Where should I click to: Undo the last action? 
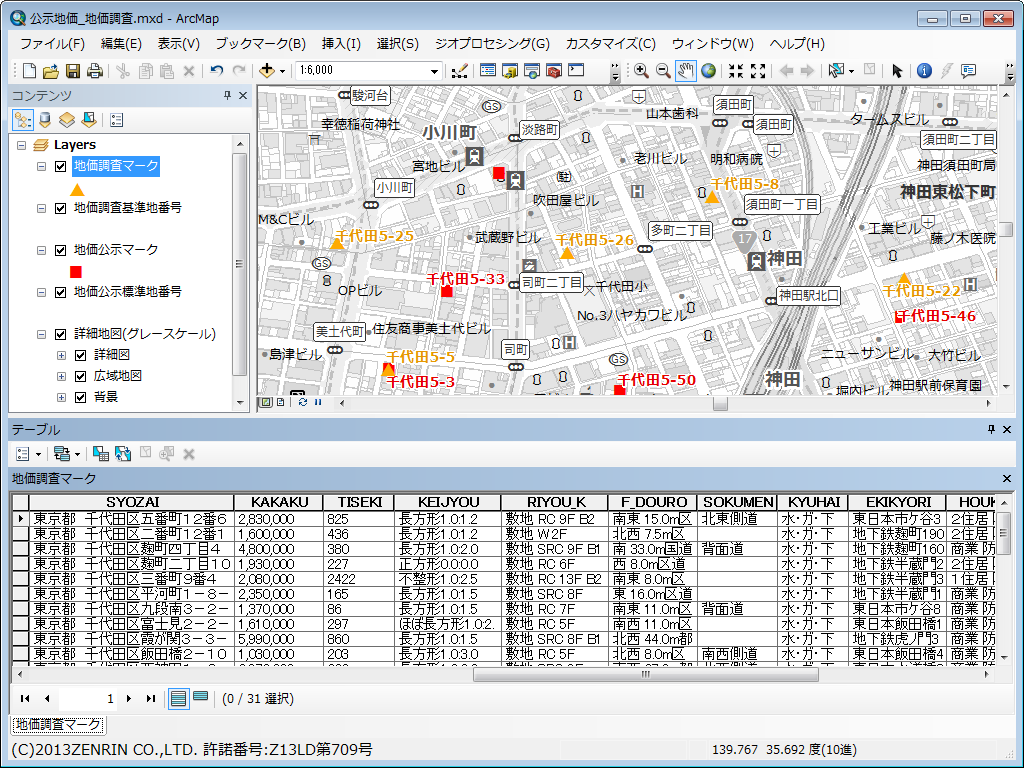tap(217, 71)
